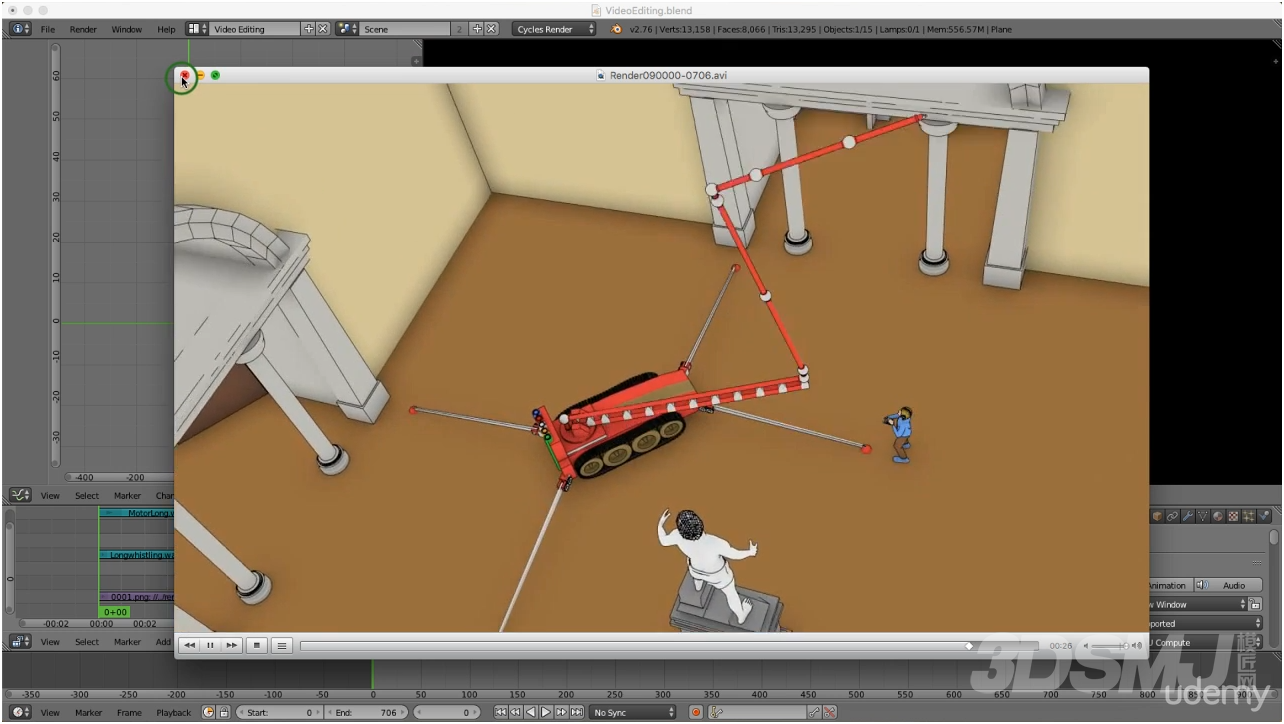The height and width of the screenshot is (724, 1284).
Task: Open the timeline Playback menu
Action: (173, 713)
